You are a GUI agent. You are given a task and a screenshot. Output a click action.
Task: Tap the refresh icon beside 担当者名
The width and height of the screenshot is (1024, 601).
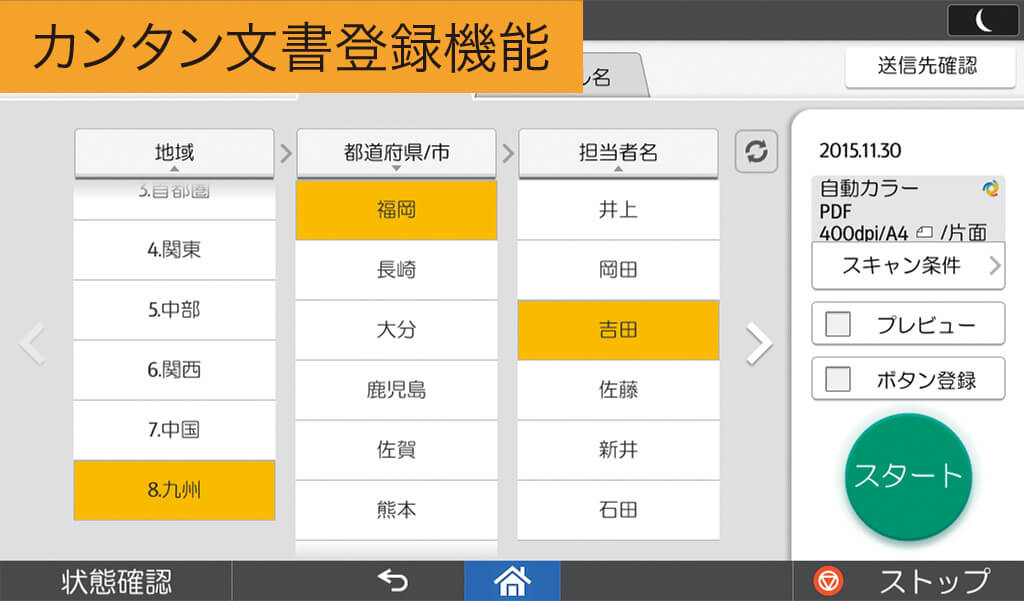756,152
